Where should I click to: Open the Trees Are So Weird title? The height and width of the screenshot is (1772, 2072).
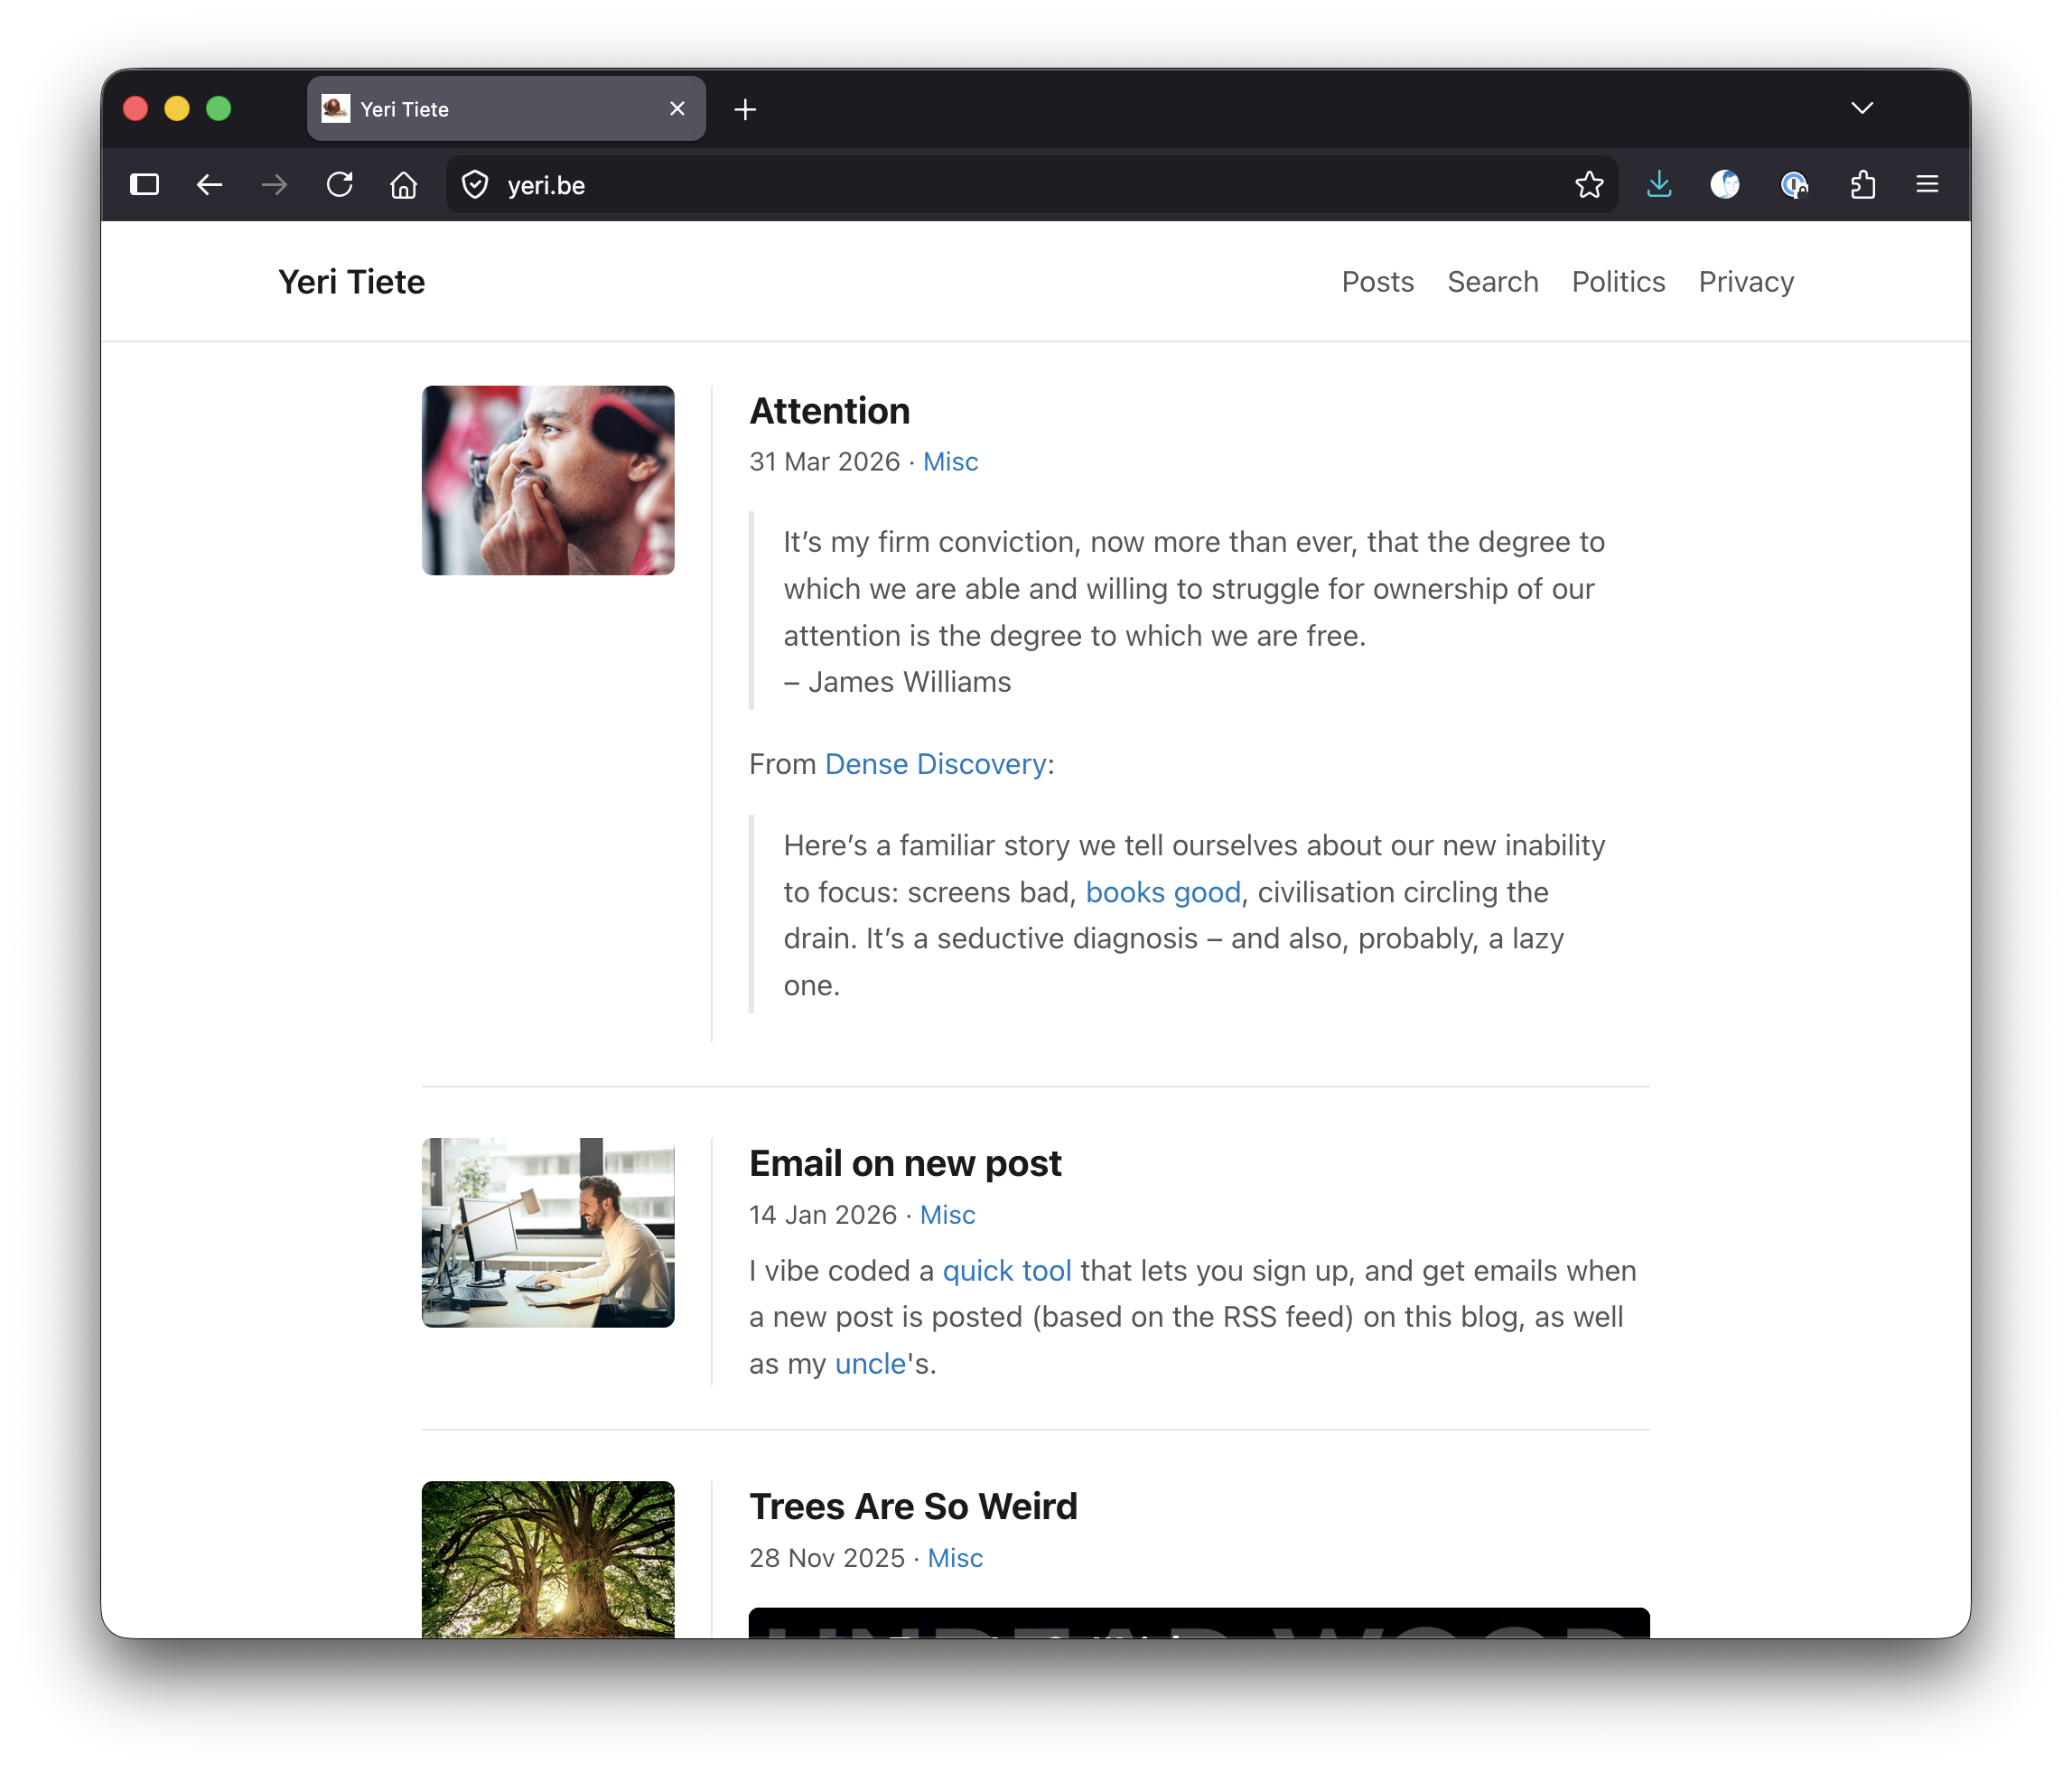tap(913, 1507)
